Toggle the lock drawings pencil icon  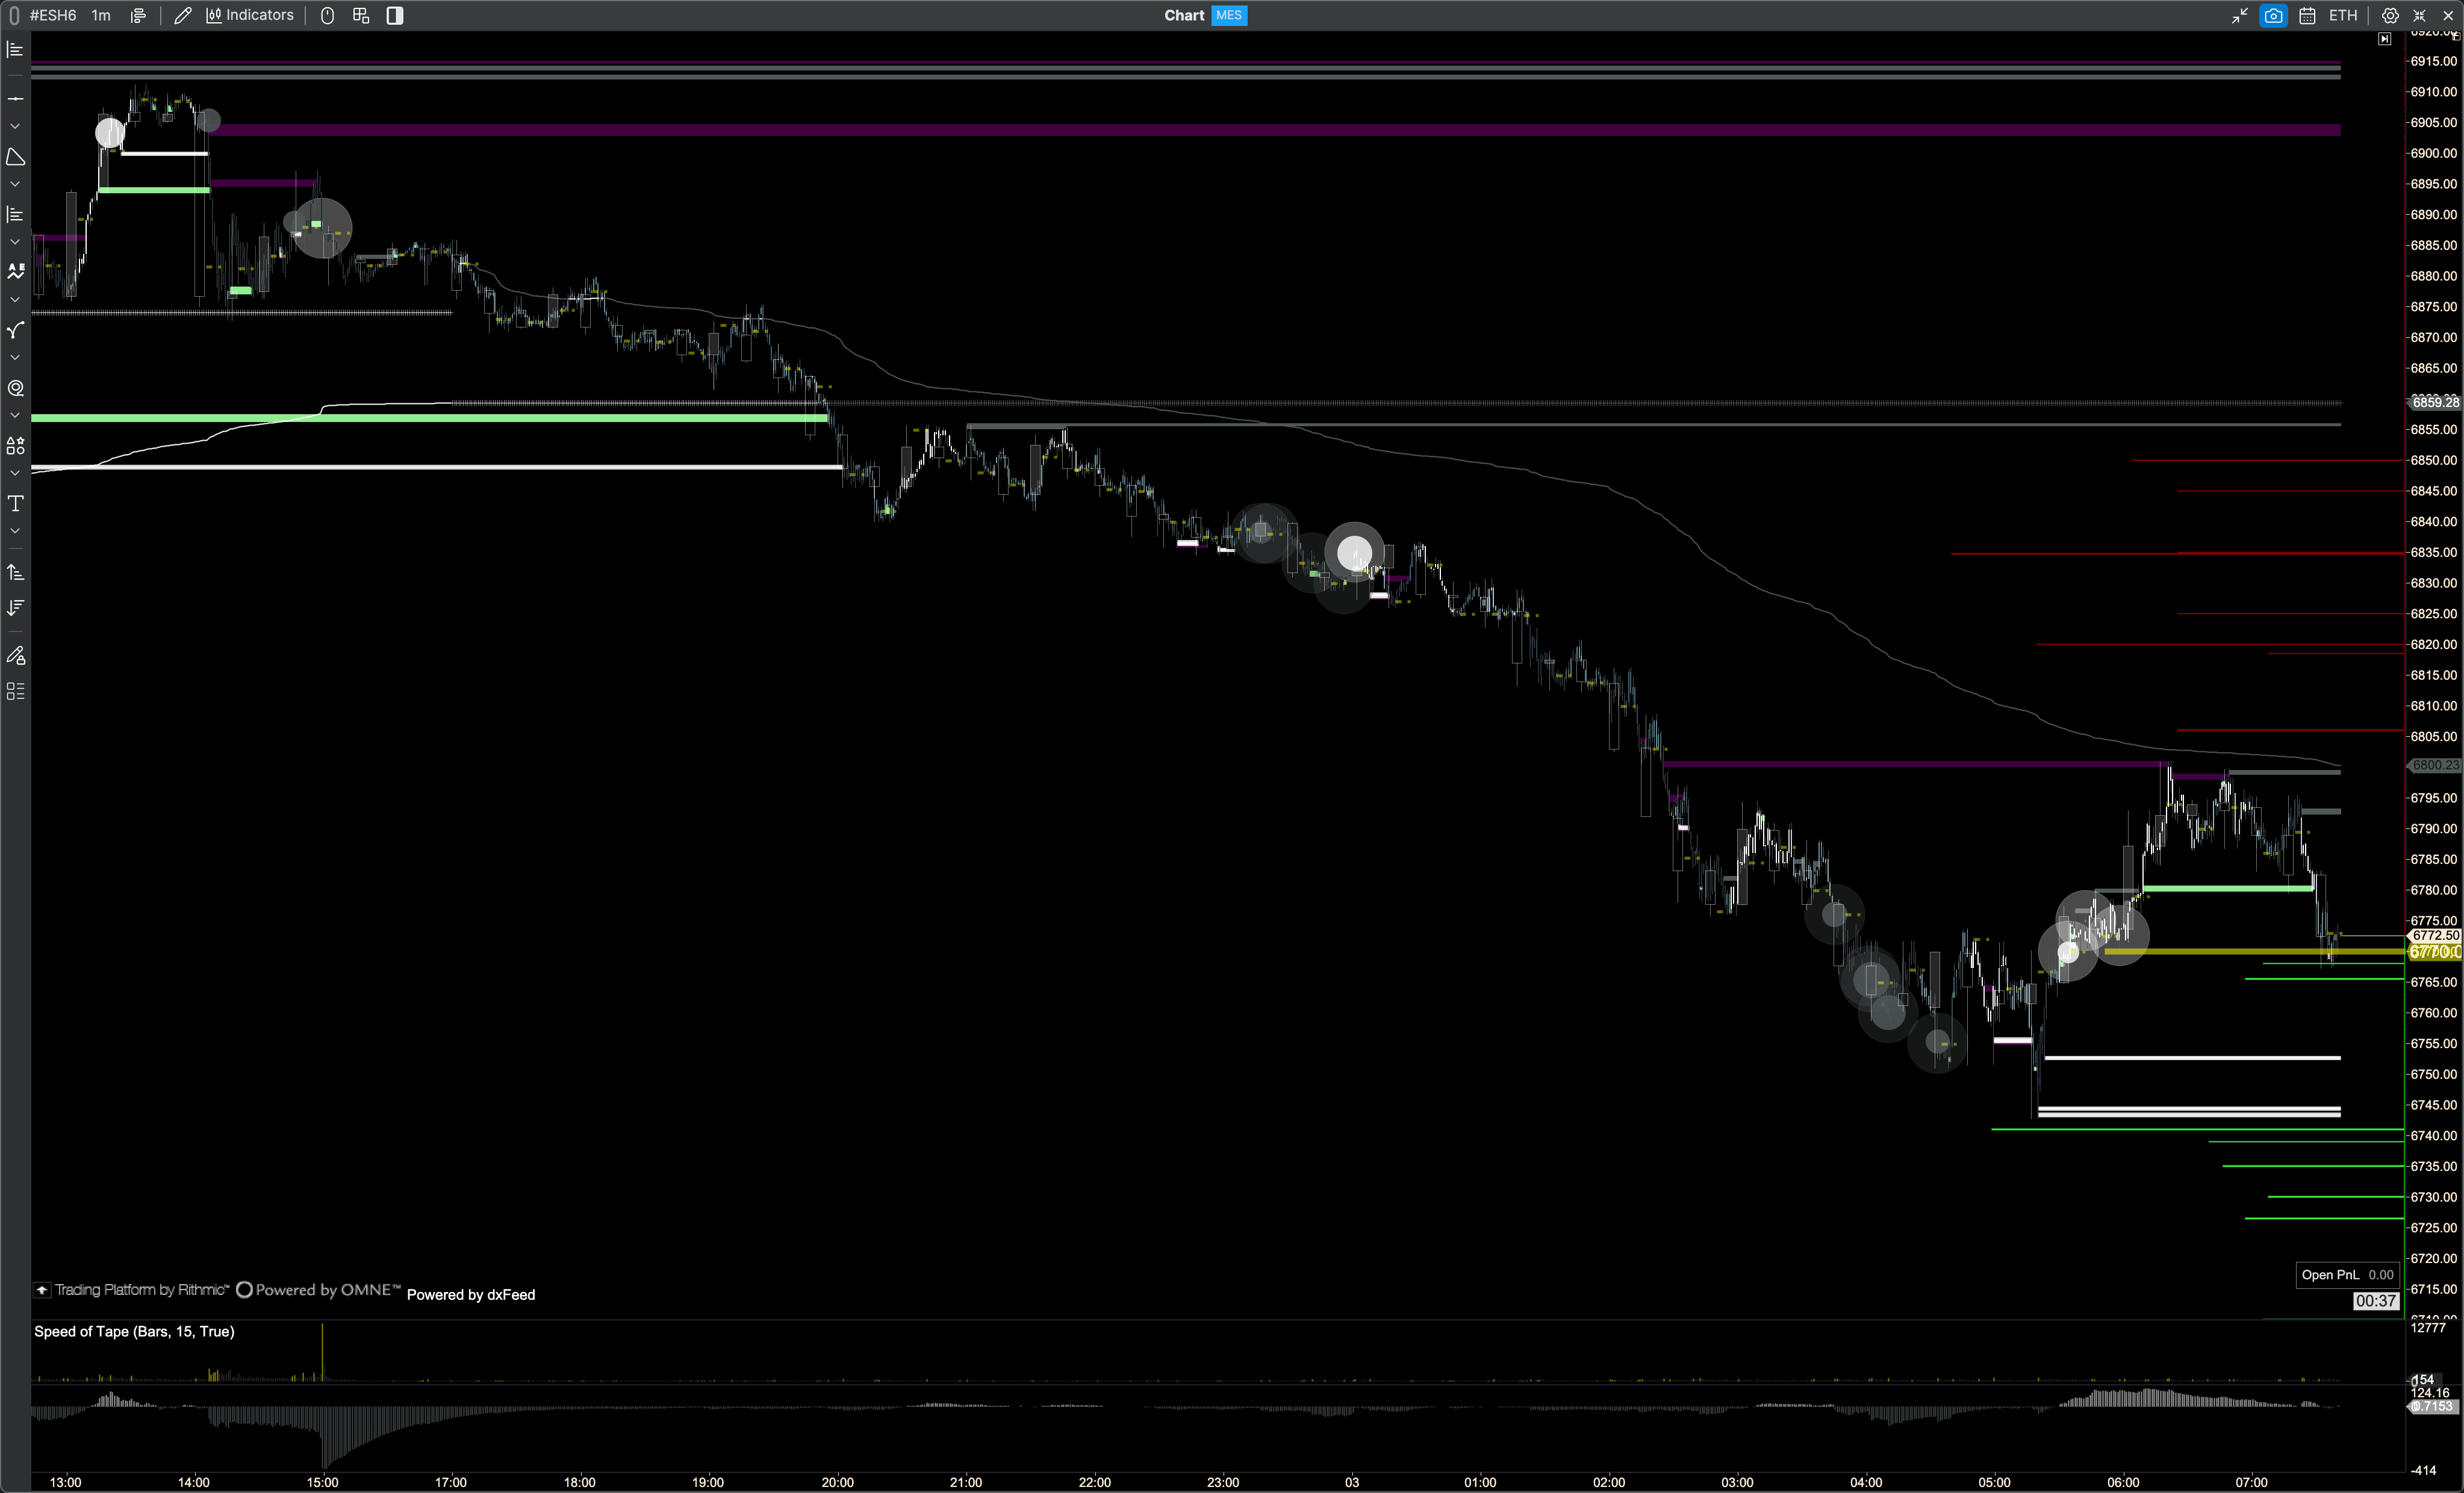[x=15, y=656]
